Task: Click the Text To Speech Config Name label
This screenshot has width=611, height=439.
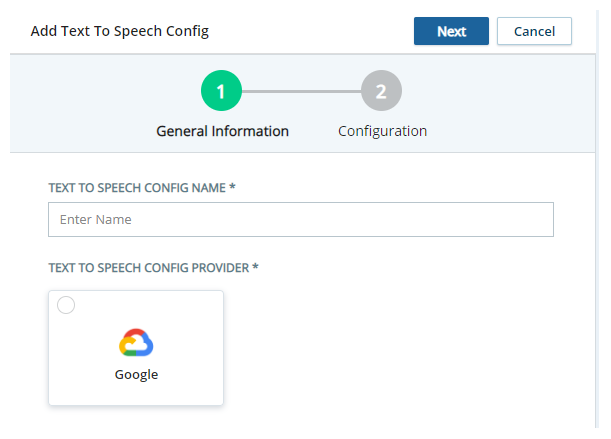Action: [142, 188]
